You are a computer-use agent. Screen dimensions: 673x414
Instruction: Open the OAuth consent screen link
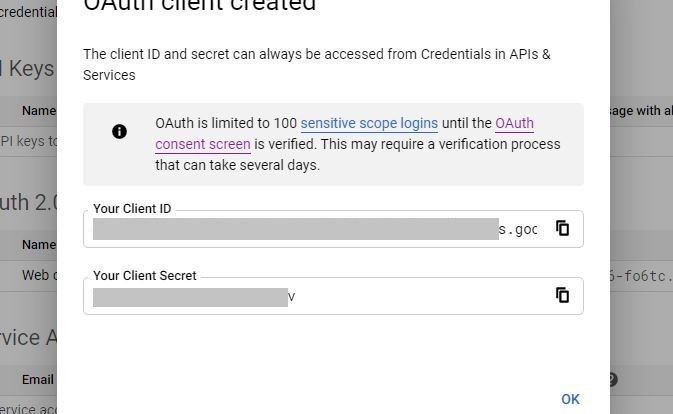coord(345,133)
